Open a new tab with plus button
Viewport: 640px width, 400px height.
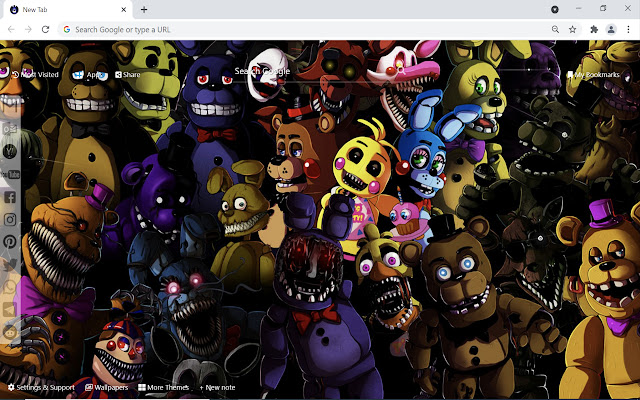click(x=144, y=9)
